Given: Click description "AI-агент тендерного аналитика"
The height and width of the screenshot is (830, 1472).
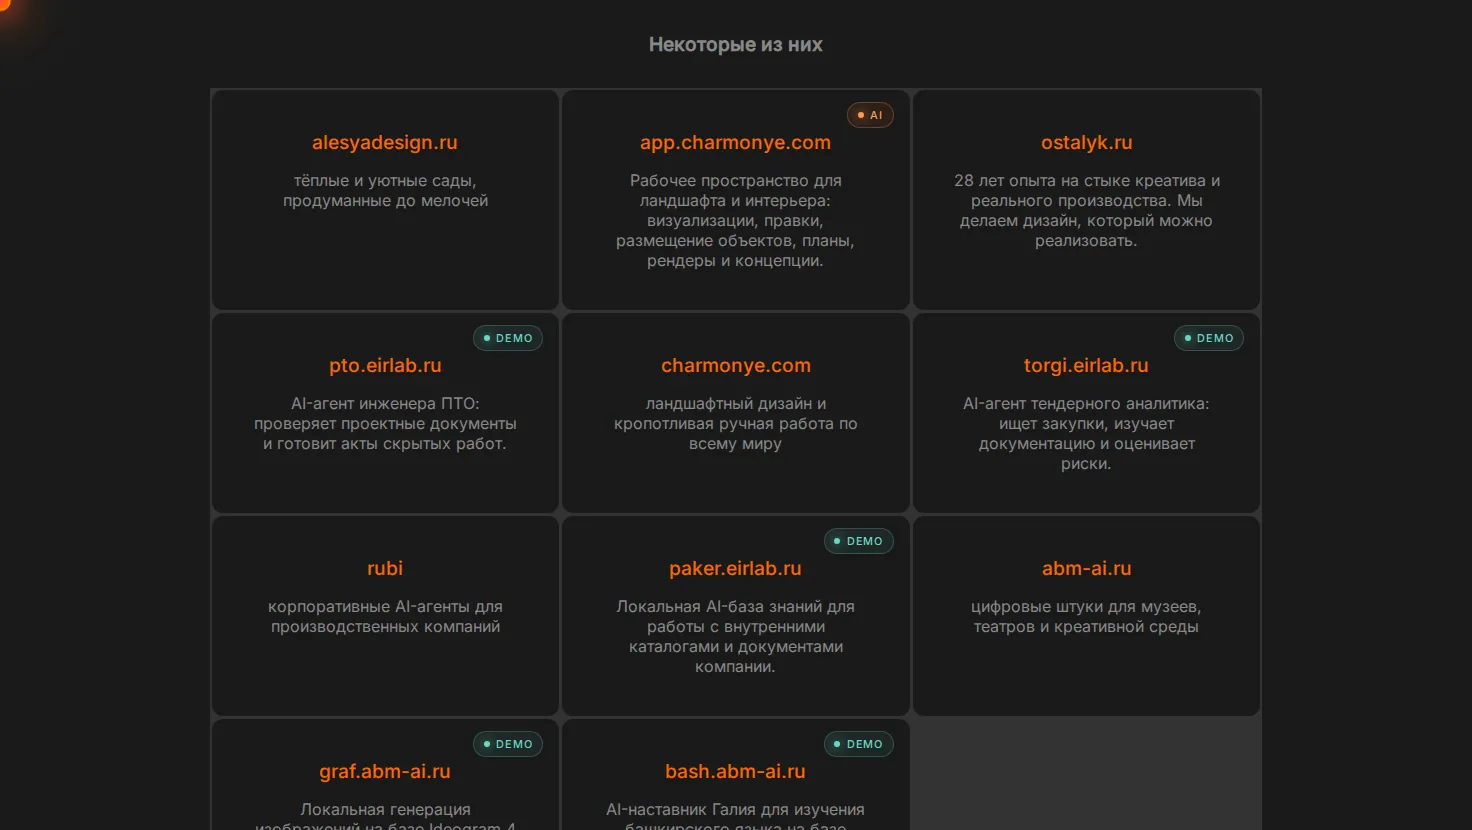Looking at the screenshot, I should [1086, 403].
